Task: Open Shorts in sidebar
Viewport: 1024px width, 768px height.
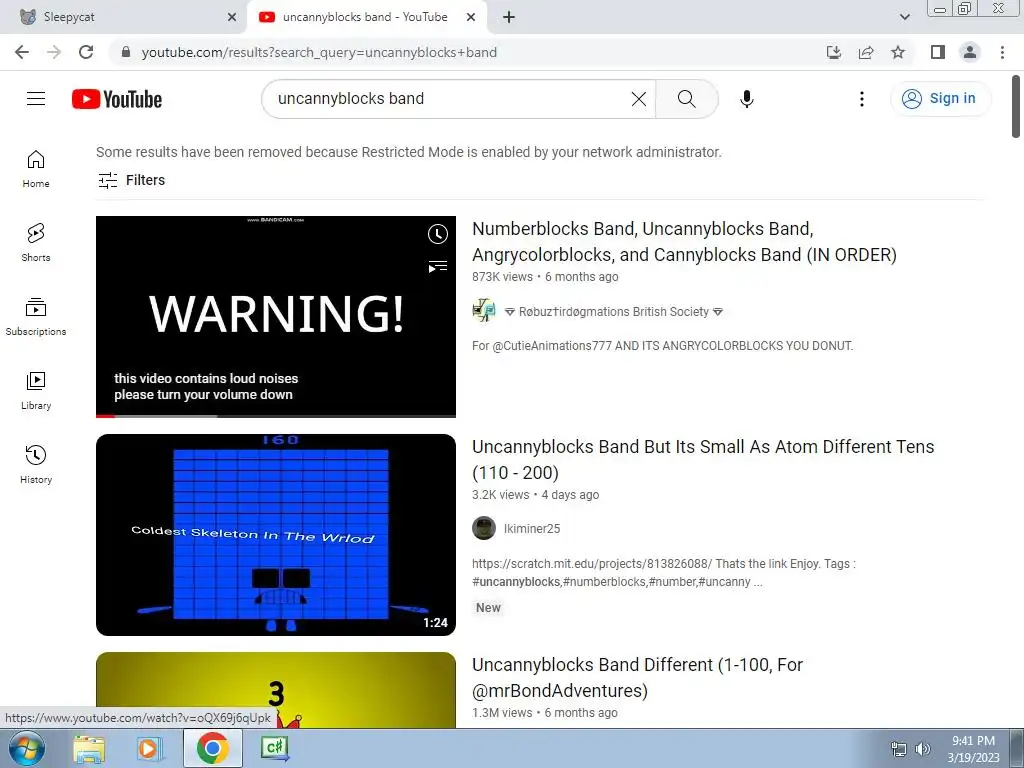Action: click(36, 243)
